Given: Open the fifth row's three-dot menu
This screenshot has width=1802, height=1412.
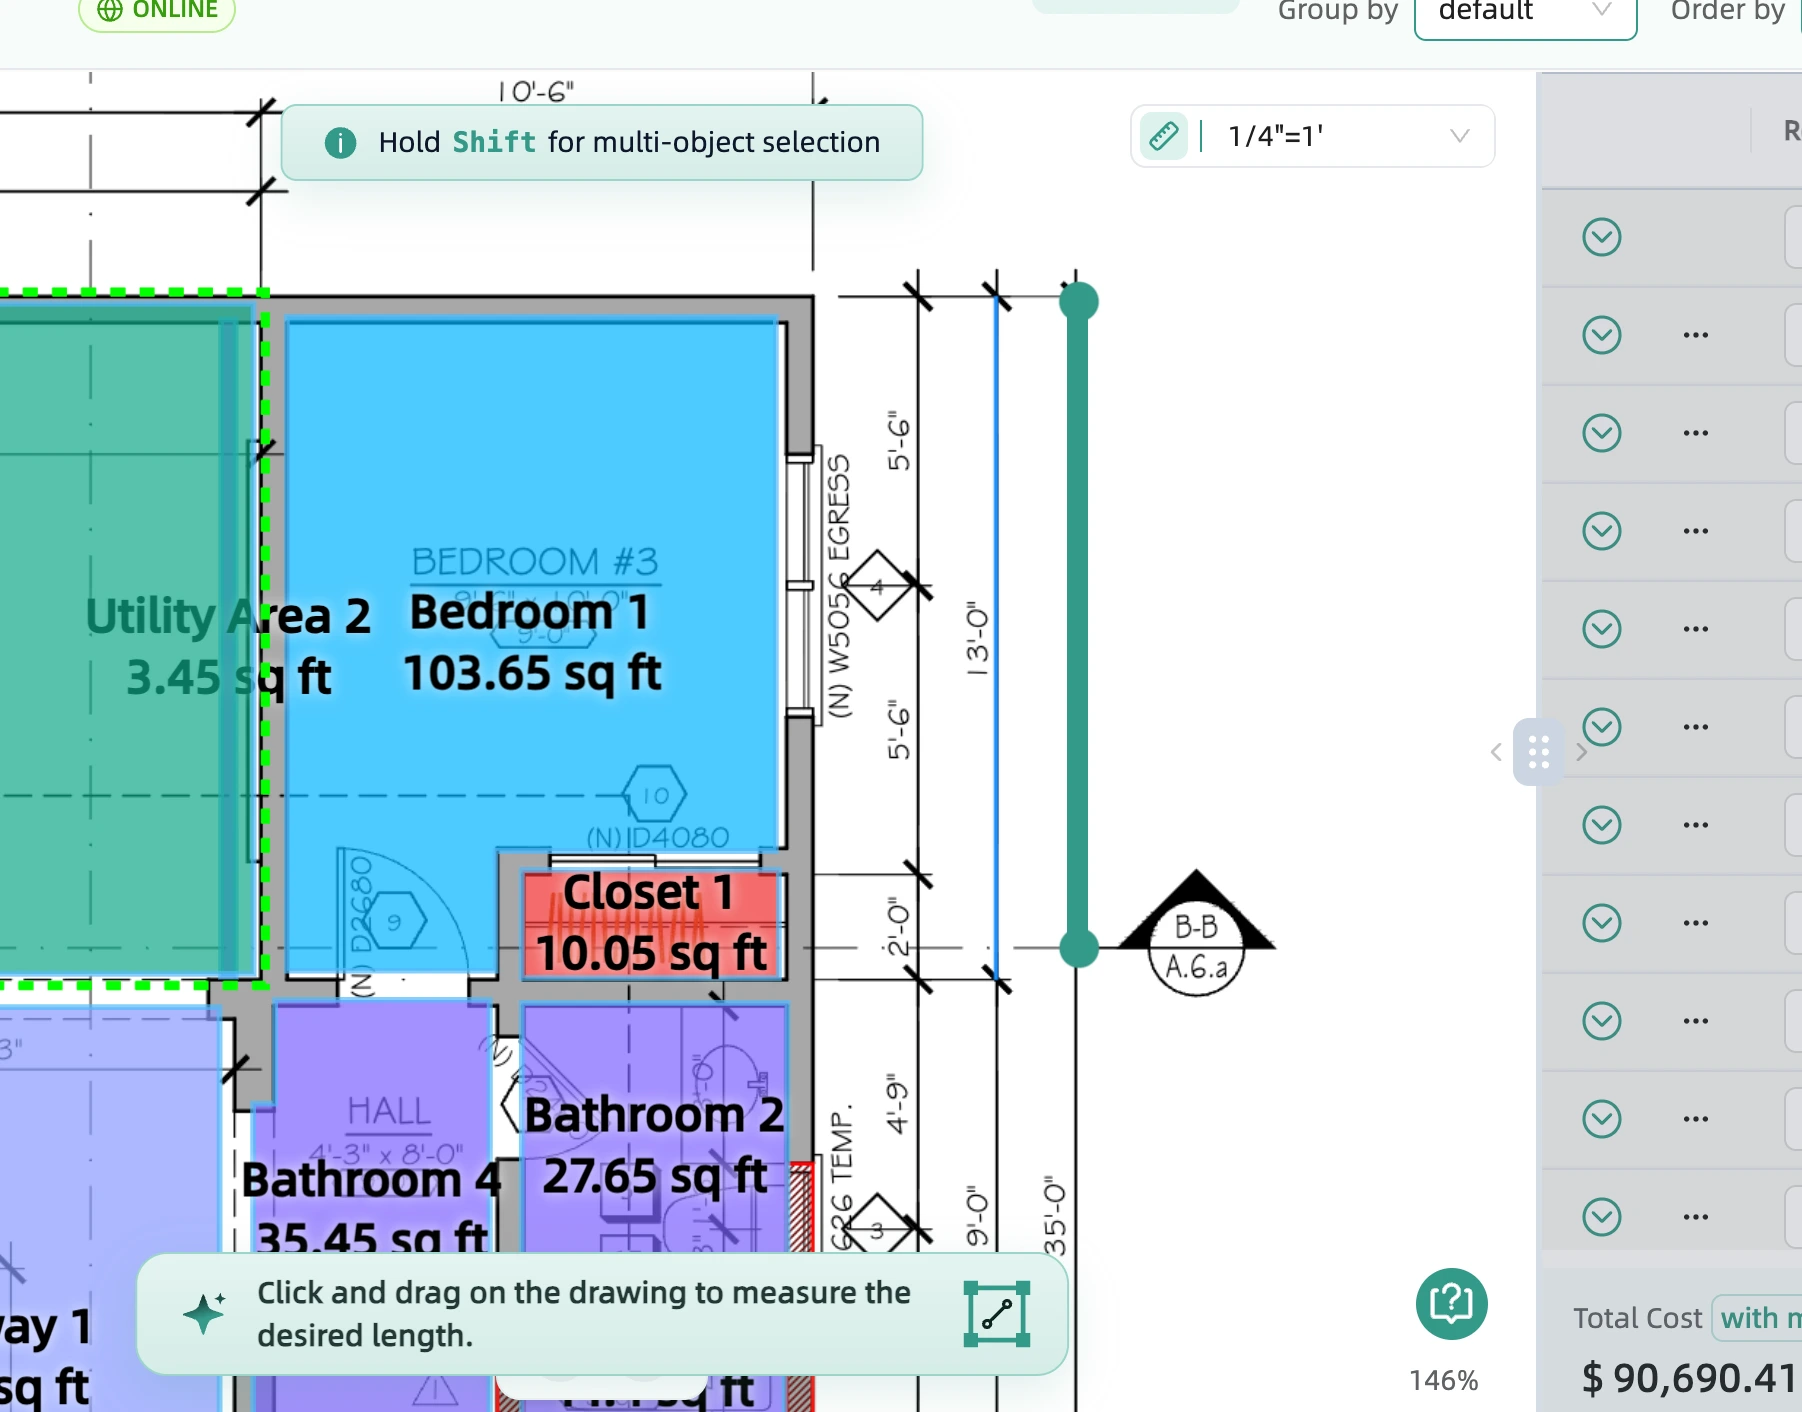Looking at the screenshot, I should 1695,629.
